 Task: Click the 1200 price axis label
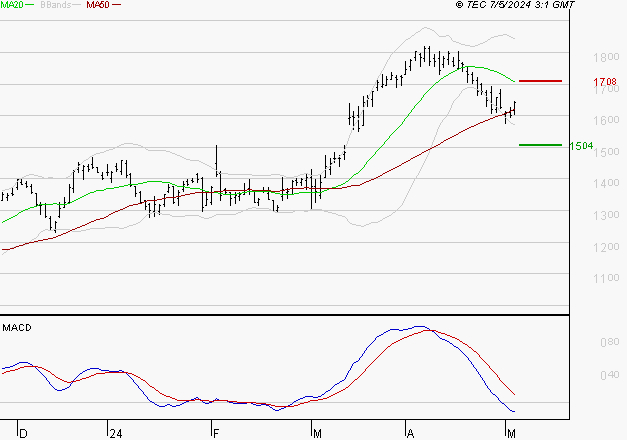tap(606, 247)
